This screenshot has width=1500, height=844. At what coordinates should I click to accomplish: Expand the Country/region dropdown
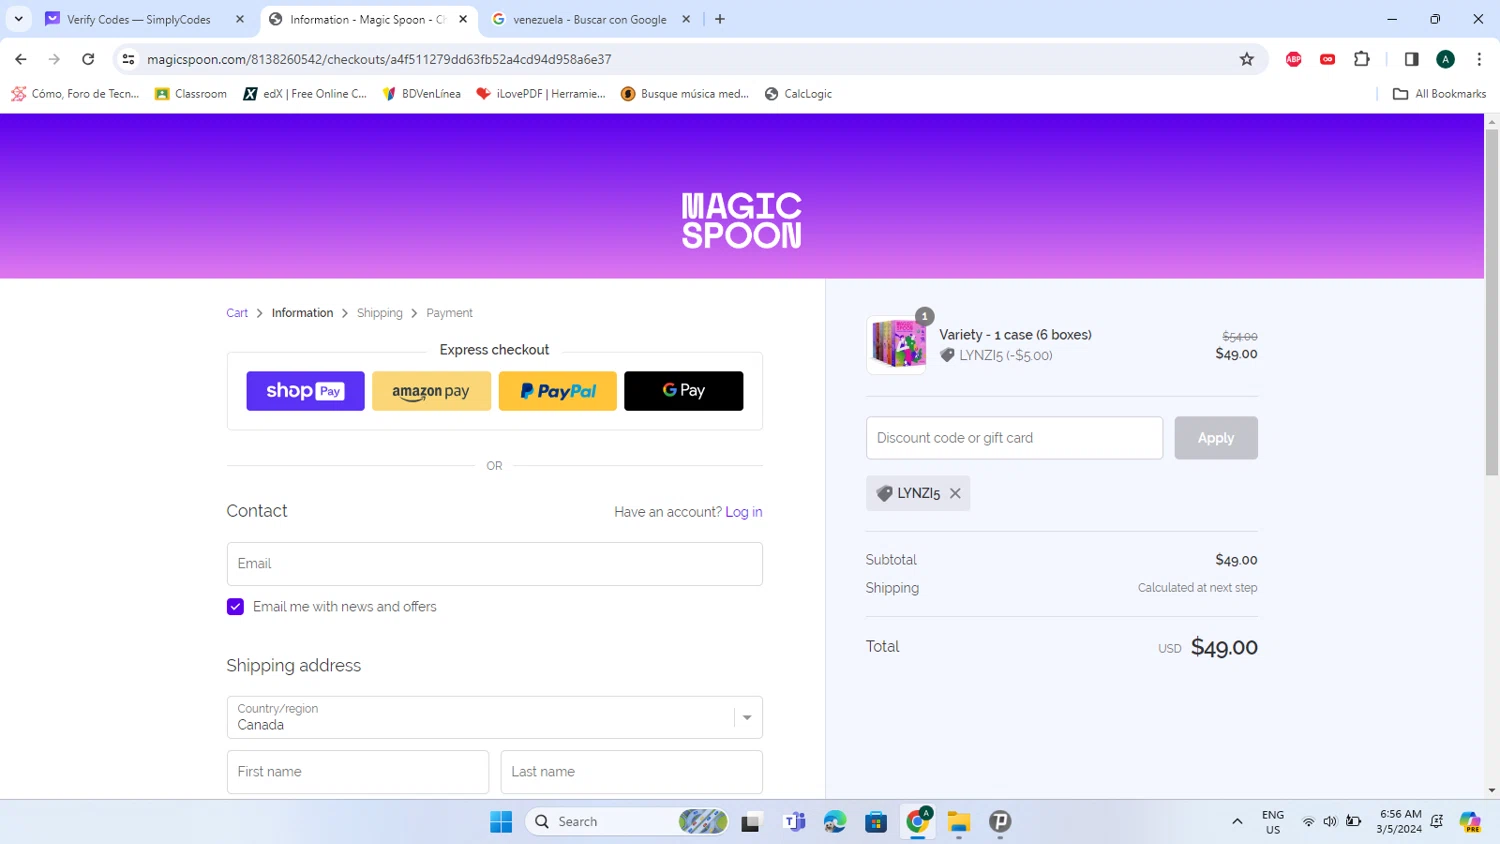[495, 717]
